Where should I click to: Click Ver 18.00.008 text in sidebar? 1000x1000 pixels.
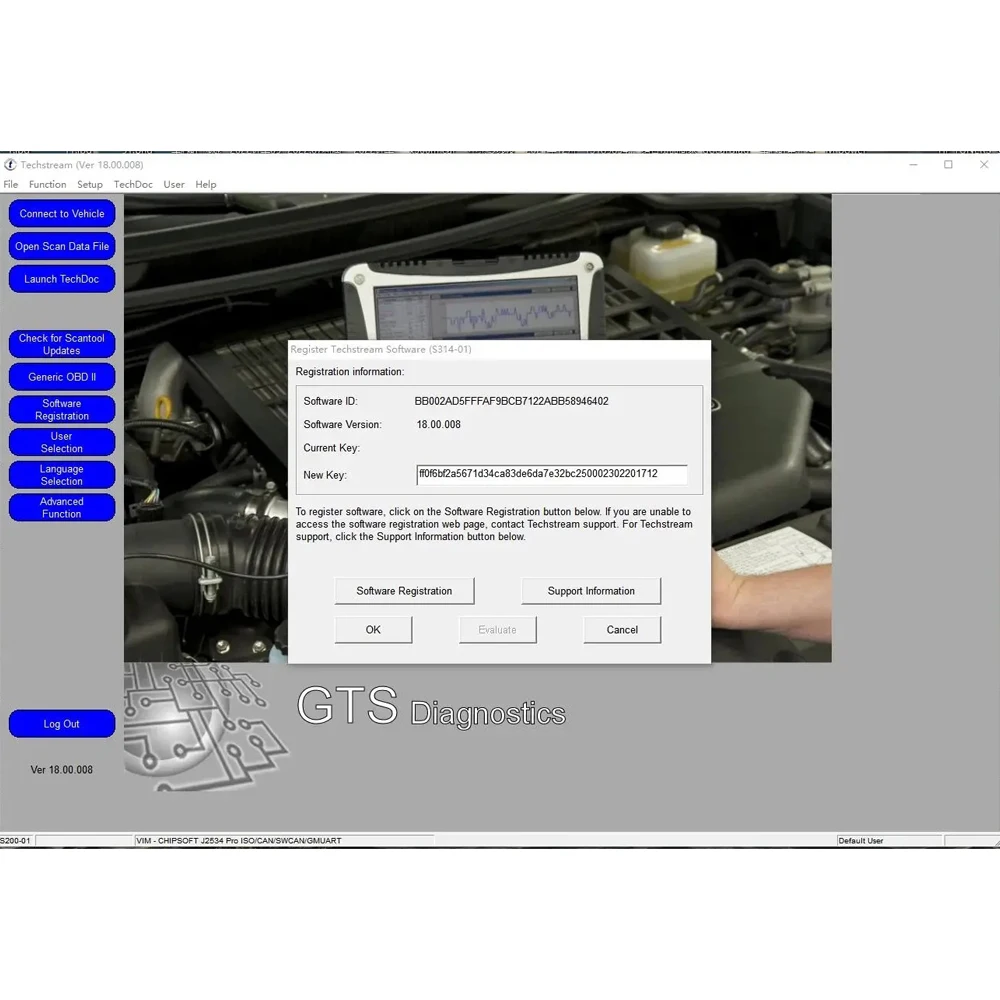(x=62, y=770)
